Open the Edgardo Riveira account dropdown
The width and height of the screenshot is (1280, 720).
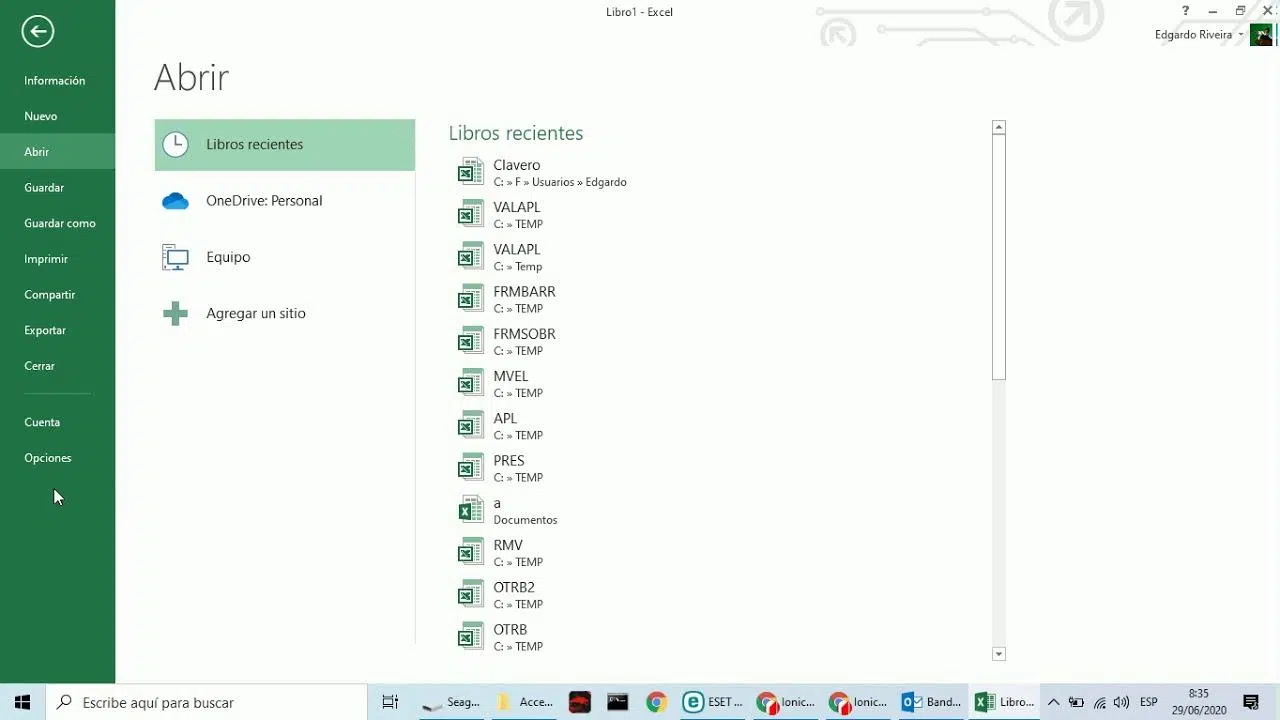tap(1199, 35)
